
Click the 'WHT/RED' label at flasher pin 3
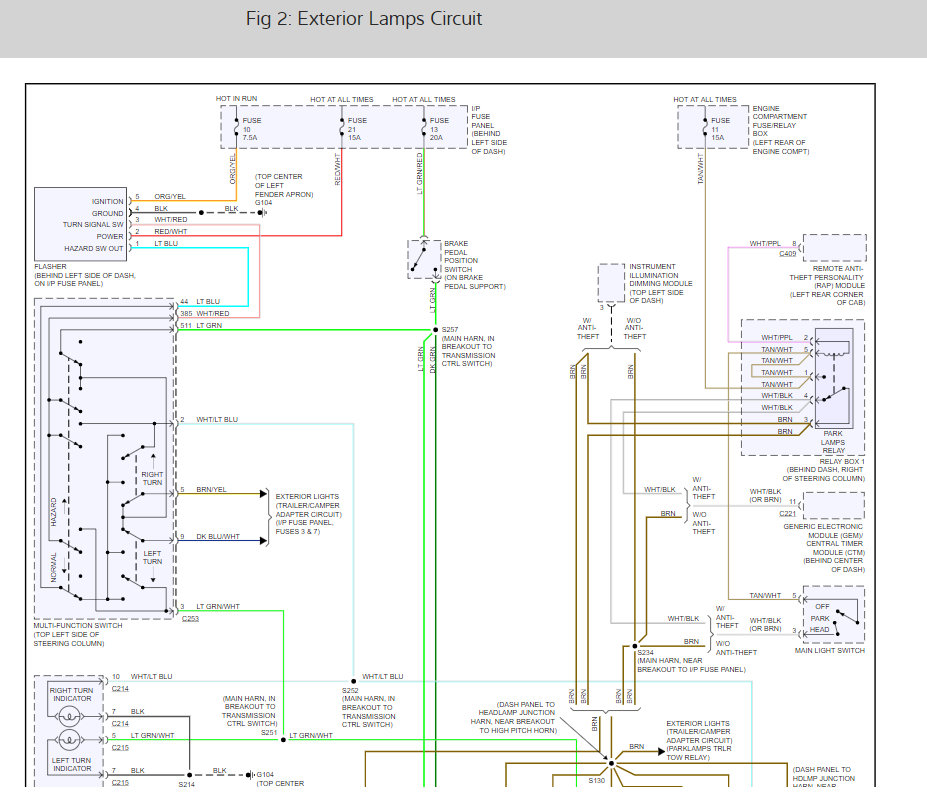tap(170, 219)
